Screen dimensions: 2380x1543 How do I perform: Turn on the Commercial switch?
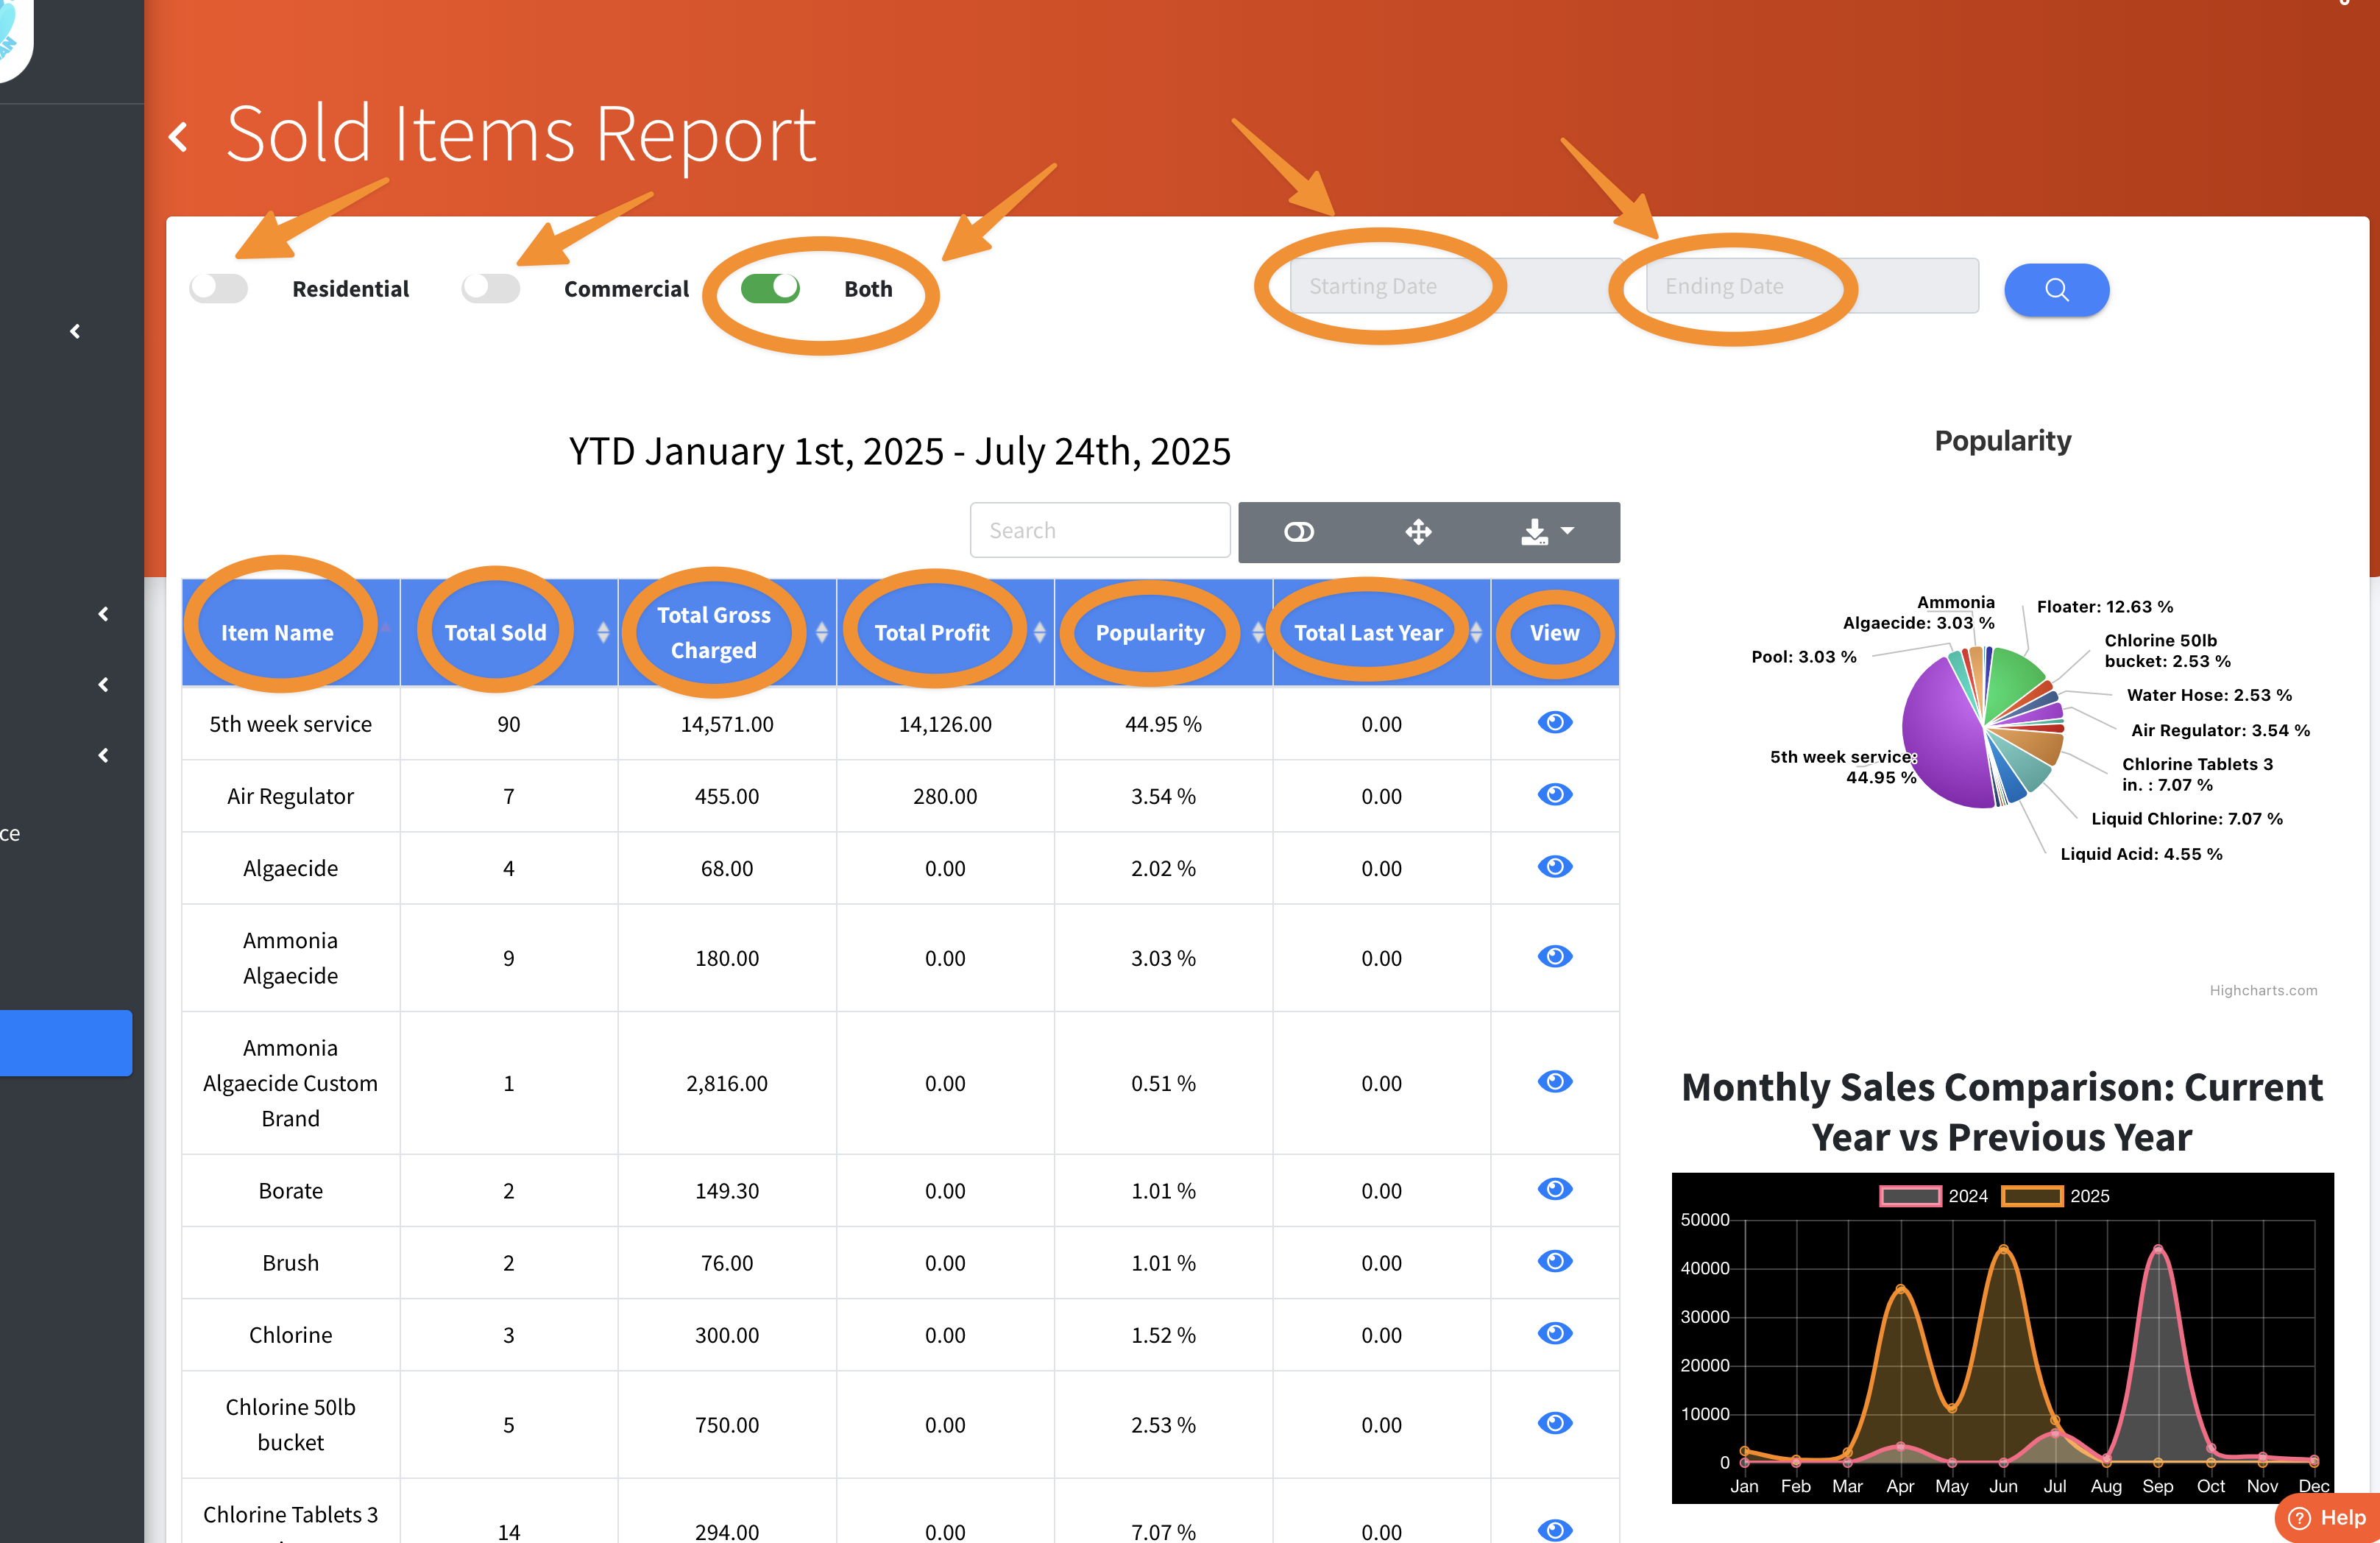(x=491, y=289)
